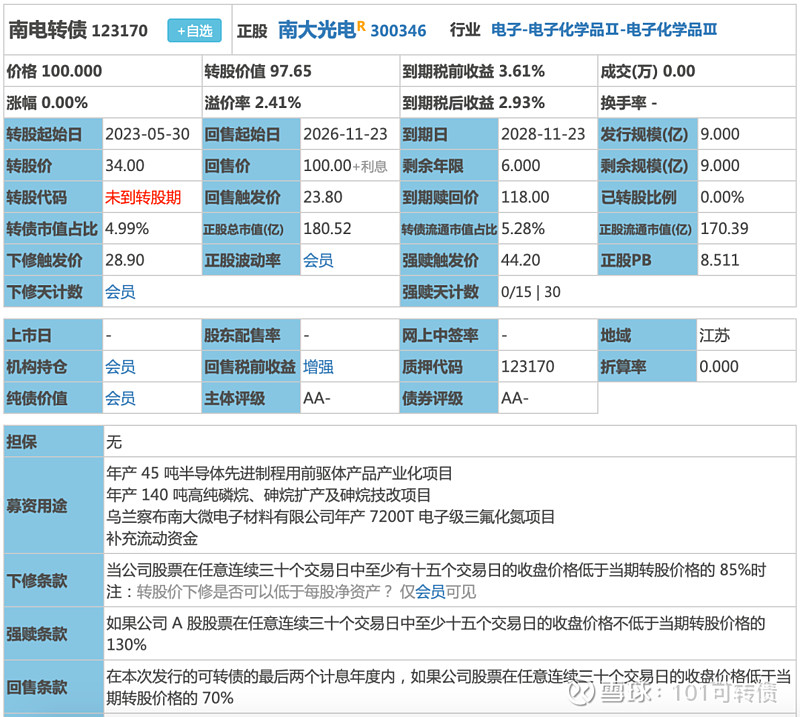The height and width of the screenshot is (717, 800).
Task: Click the 下修触发价 value 28.90
Action: tap(125, 260)
